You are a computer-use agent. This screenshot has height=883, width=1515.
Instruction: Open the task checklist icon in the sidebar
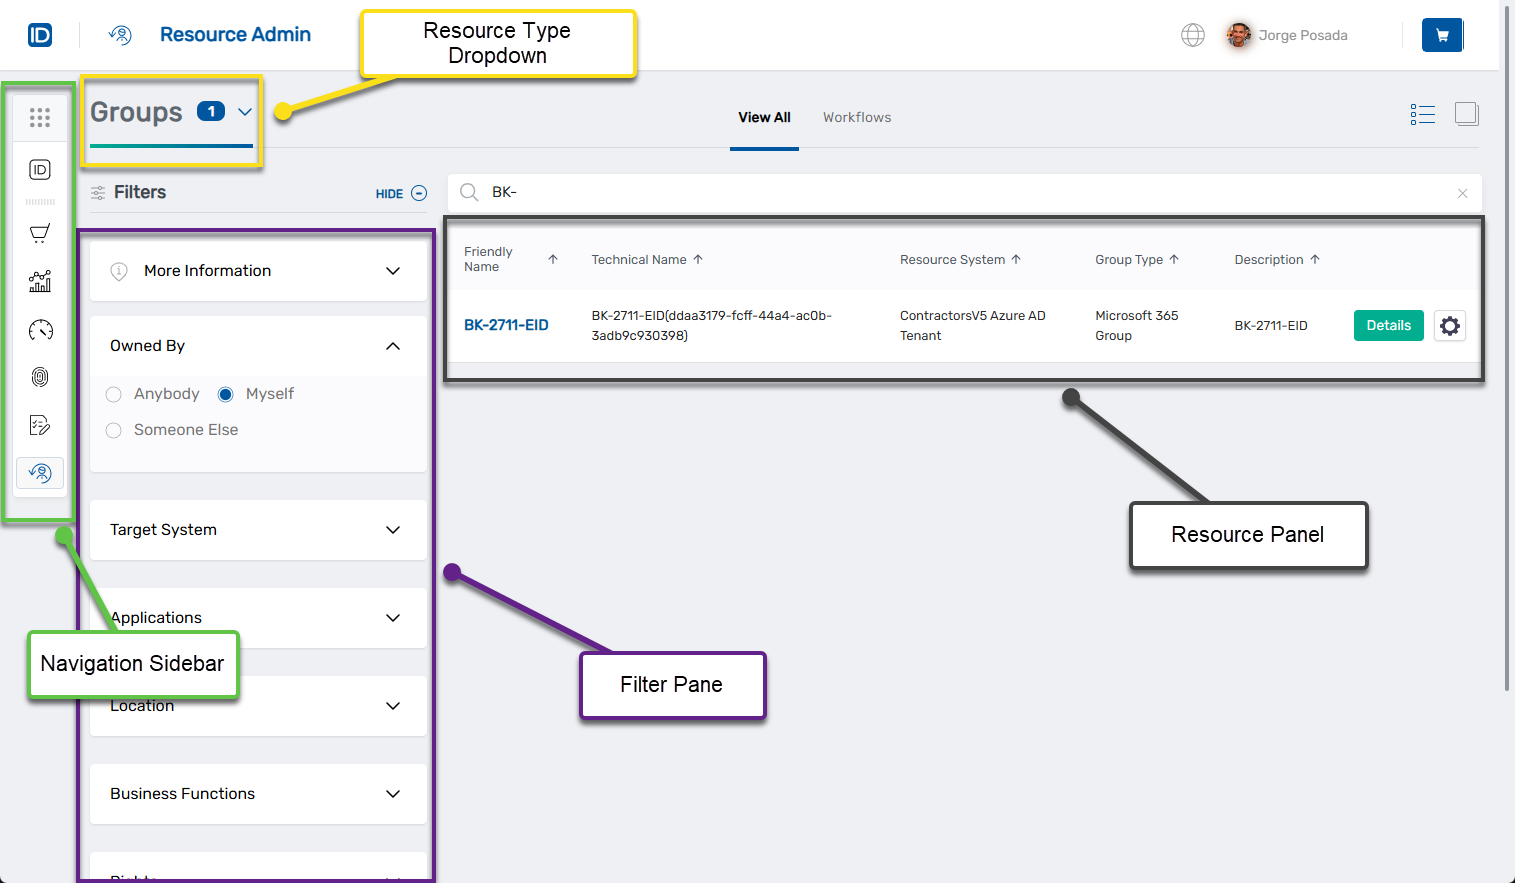click(40, 425)
